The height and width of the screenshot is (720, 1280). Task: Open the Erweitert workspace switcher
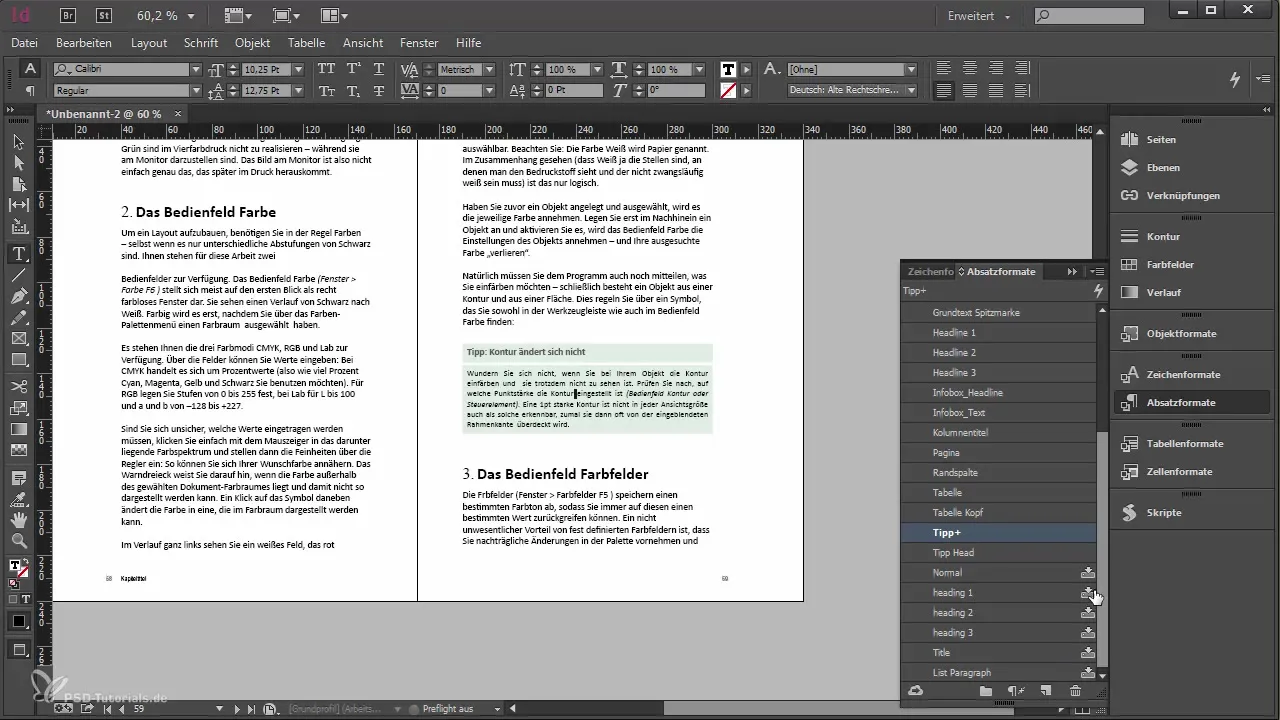979,16
